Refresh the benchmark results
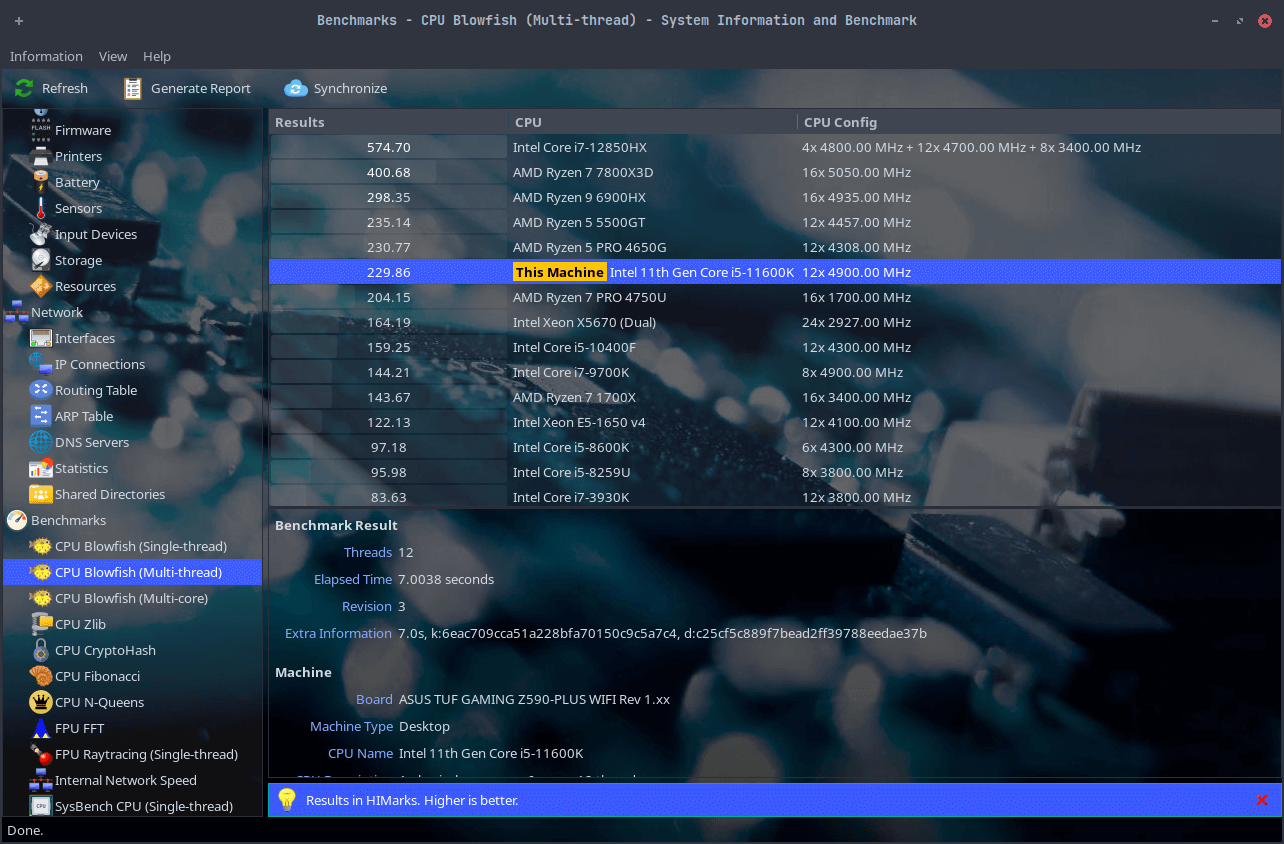The image size is (1284, 844). (51, 88)
